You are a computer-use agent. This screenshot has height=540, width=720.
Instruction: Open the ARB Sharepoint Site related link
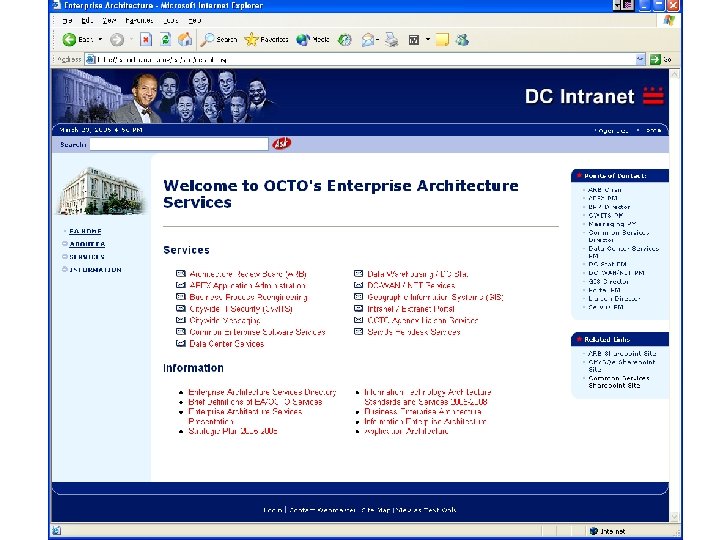tap(622, 354)
